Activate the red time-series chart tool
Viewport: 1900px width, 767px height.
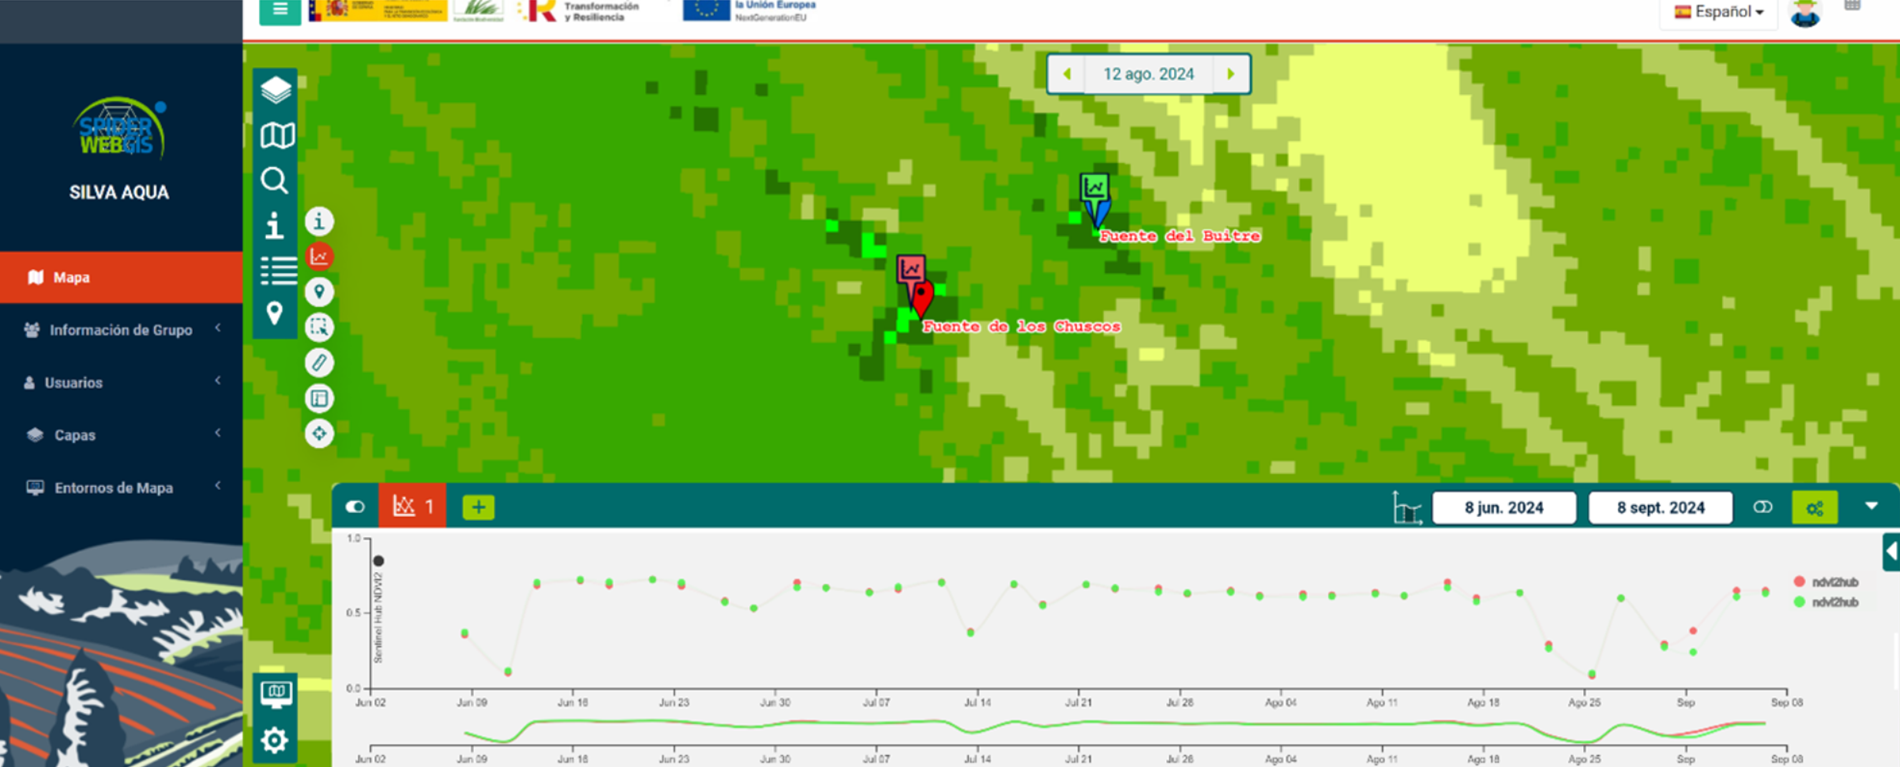coord(319,257)
